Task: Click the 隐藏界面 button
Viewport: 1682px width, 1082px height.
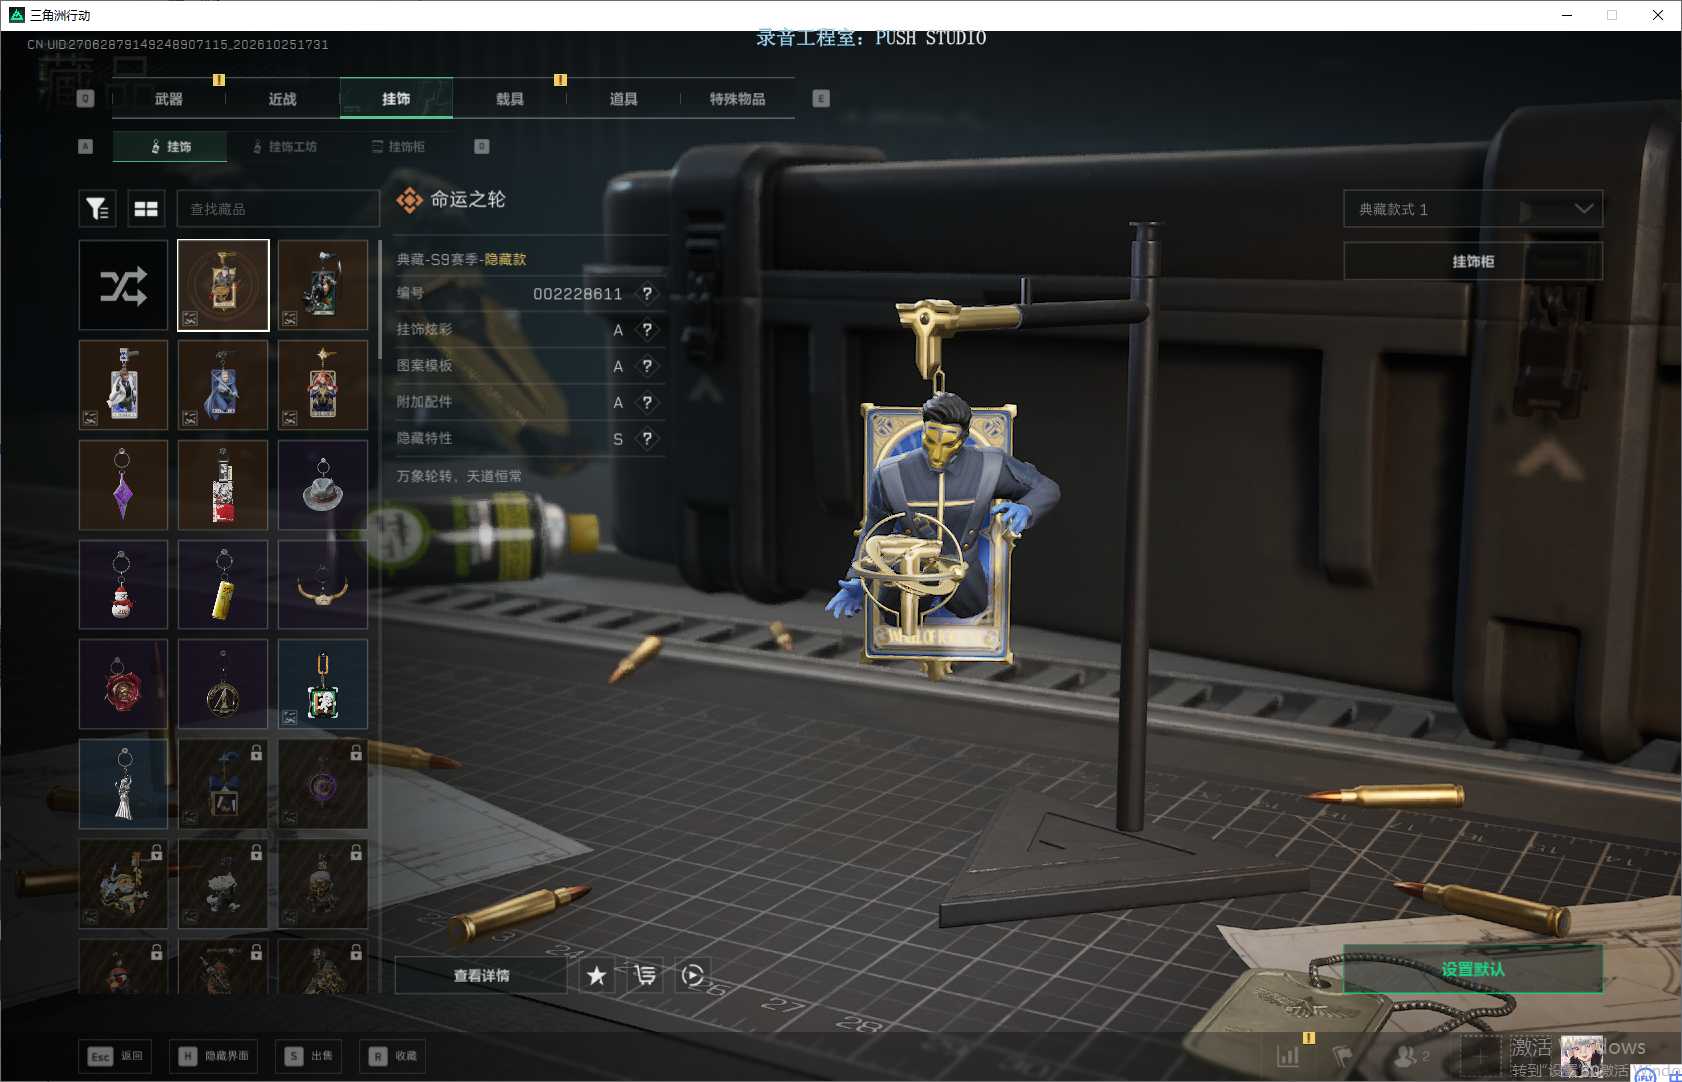Action: [x=214, y=1056]
